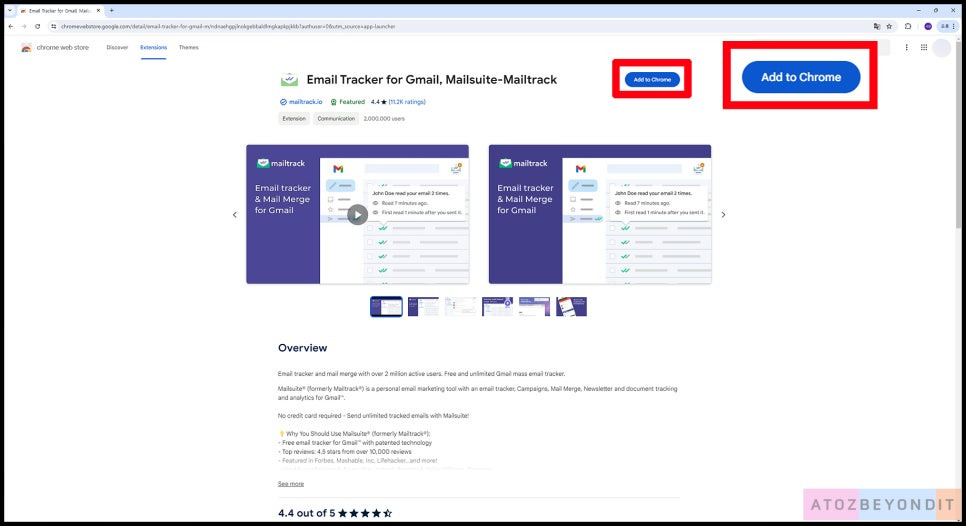Bookmark this page with the star icon
This screenshot has width=966, height=526.
pyautogui.click(x=889, y=26)
